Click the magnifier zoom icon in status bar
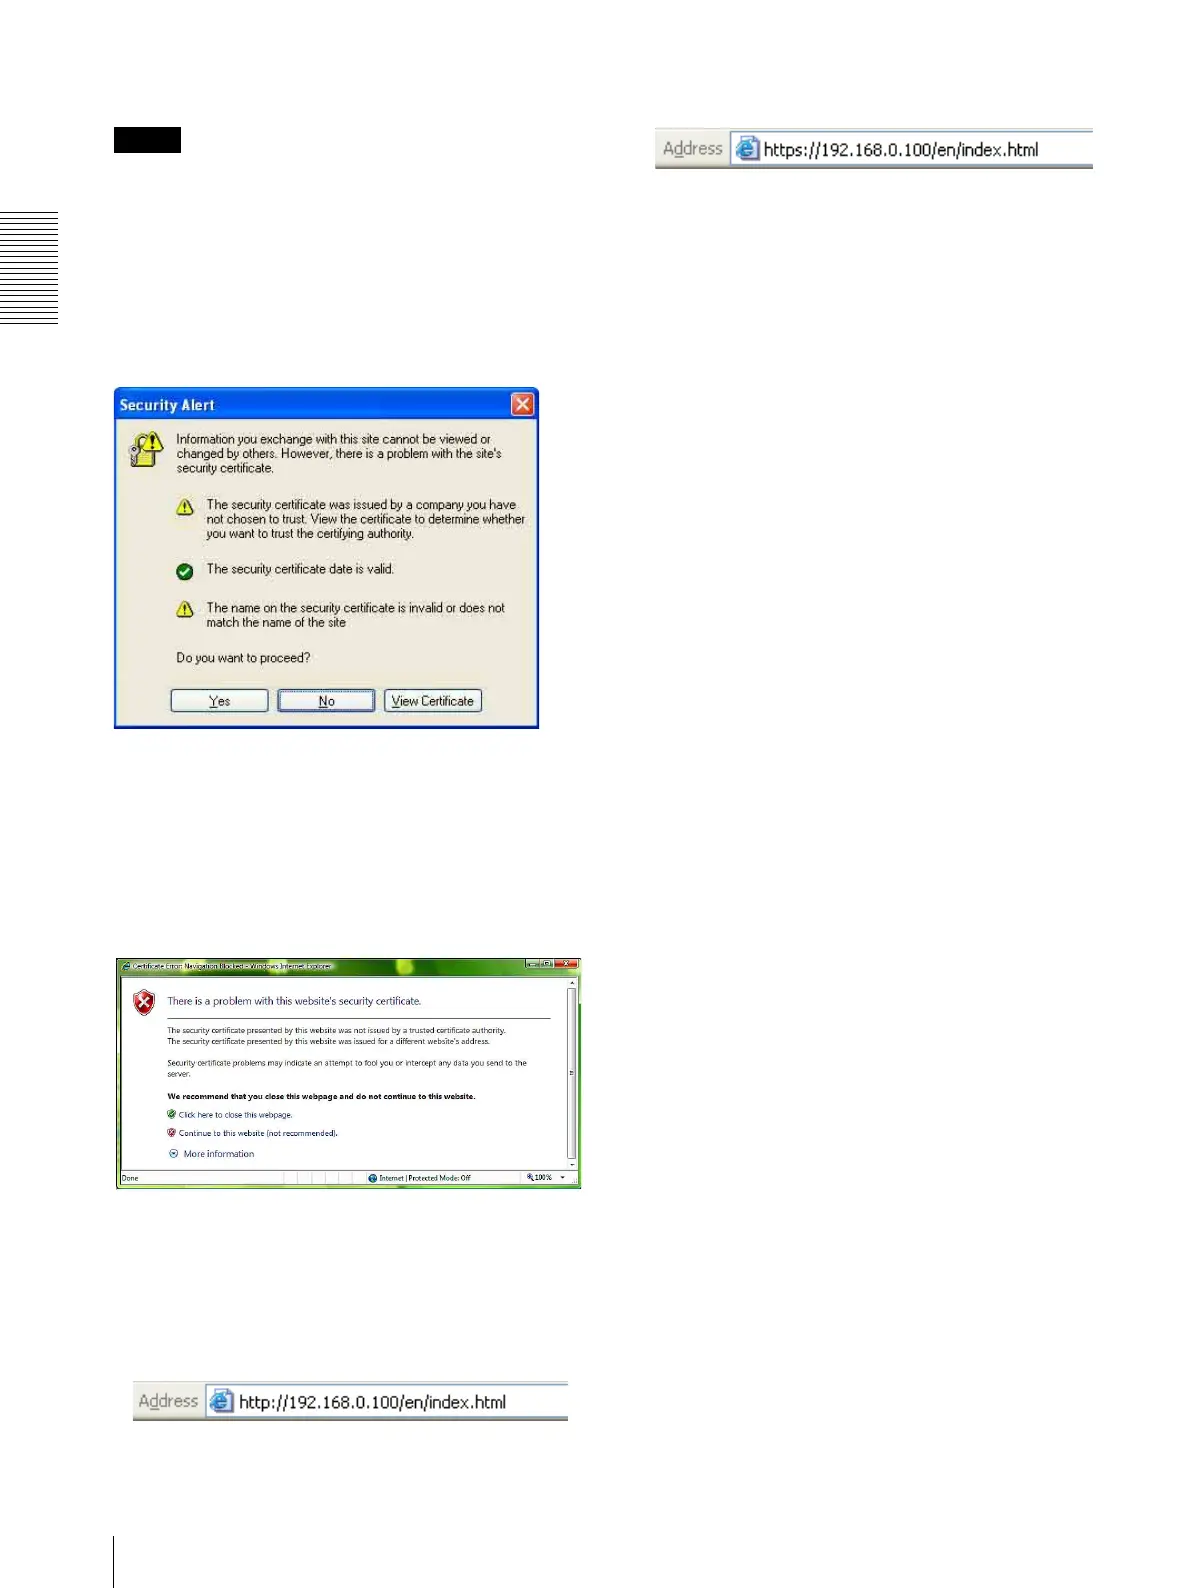 click(530, 1178)
